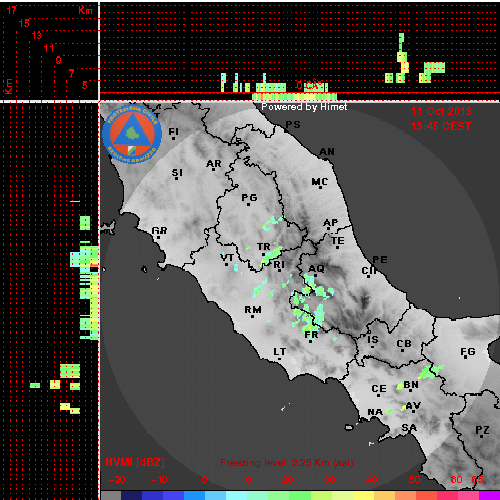
Task: Select the PE city label
Action: pyautogui.click(x=380, y=259)
